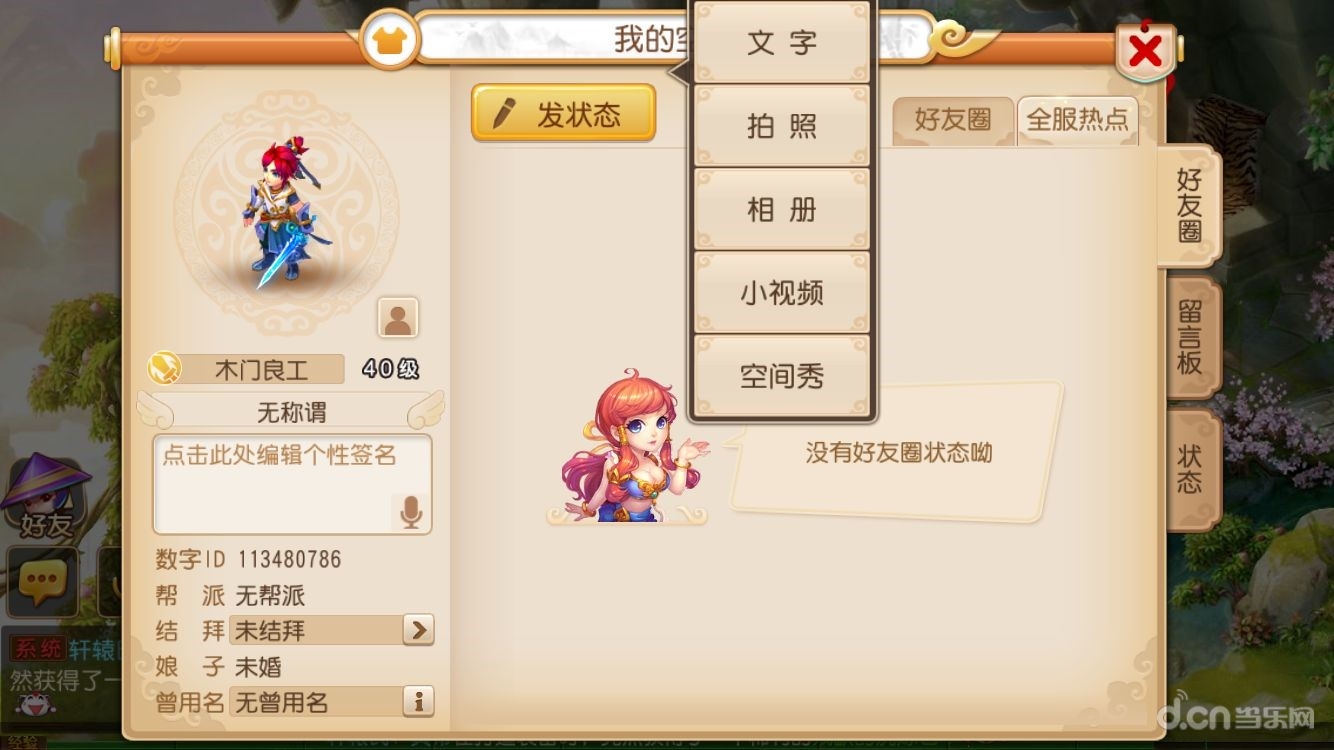
Task: Open the 留言板 side tab
Action: pyautogui.click(x=1191, y=337)
